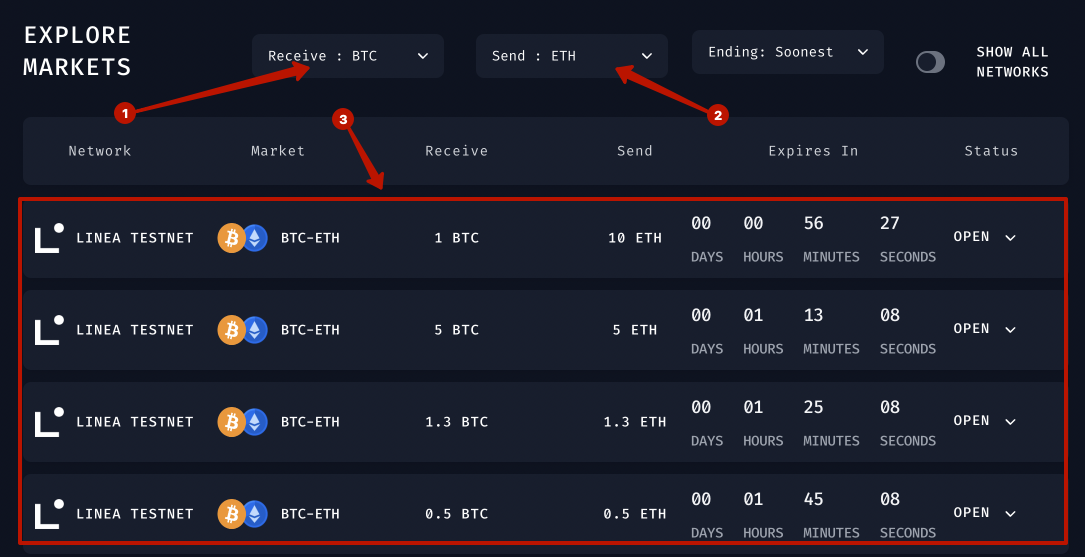Open the Receive : BTC dropdown
Image resolution: width=1085 pixels, height=557 pixels.
pos(347,56)
